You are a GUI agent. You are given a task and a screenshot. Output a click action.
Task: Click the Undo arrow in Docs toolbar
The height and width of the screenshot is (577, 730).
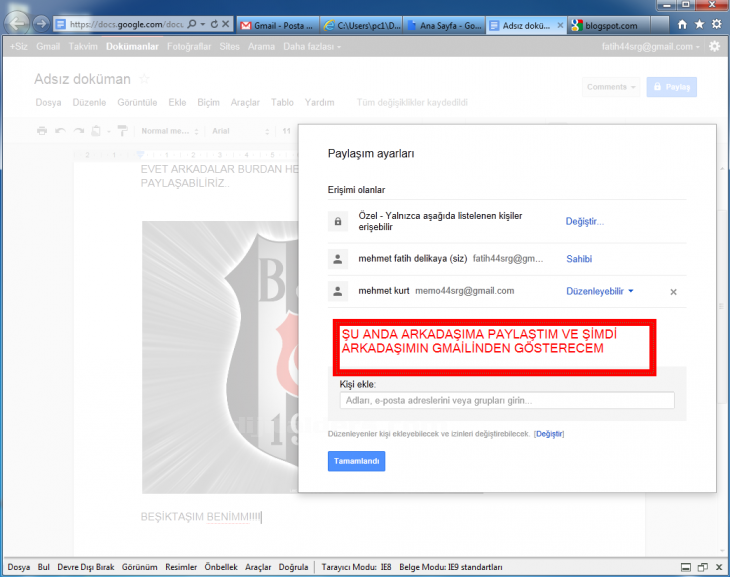pyautogui.click(x=60, y=131)
